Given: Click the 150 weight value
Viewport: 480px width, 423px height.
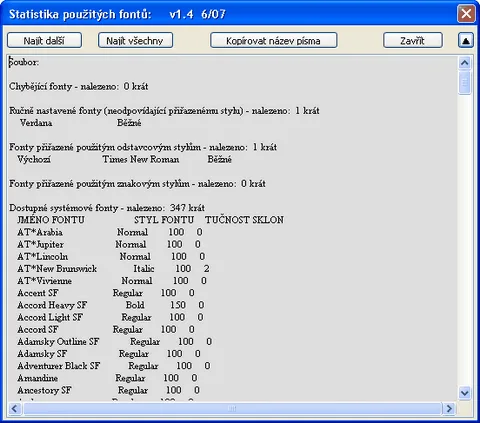Looking at the screenshot, I should click(x=178, y=305).
